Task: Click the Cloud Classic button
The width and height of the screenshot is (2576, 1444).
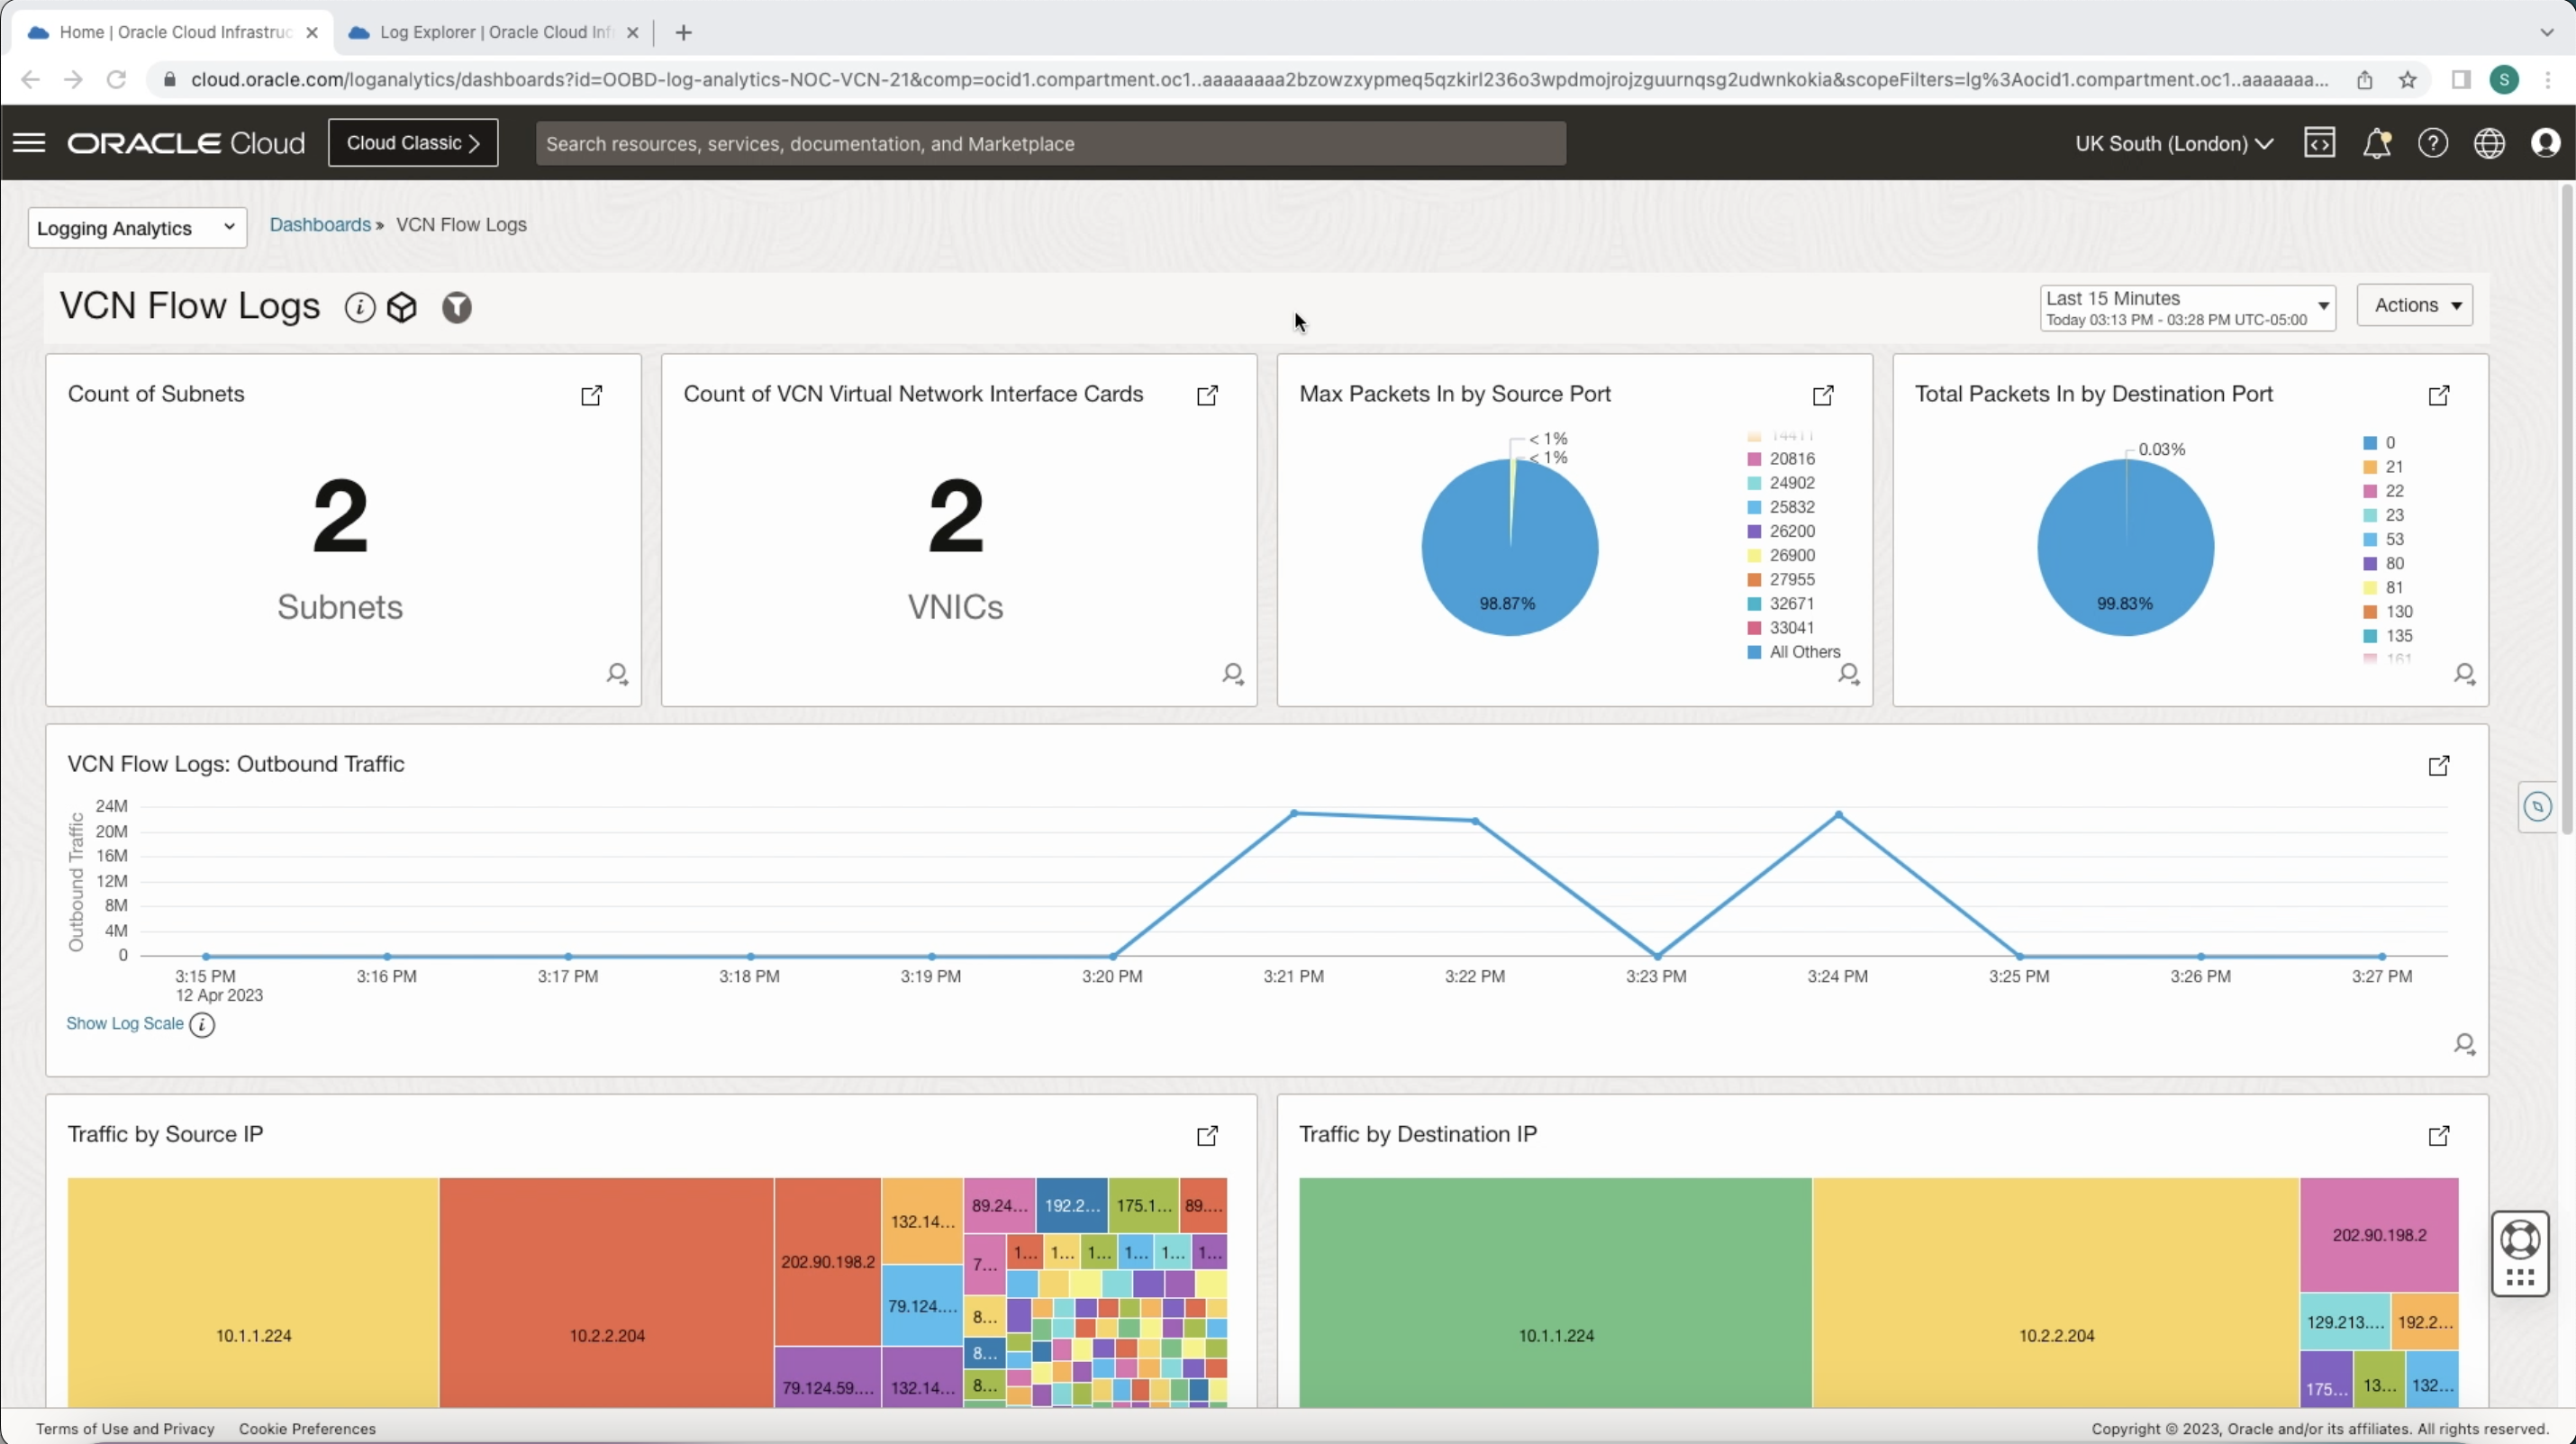Action: (x=412, y=142)
